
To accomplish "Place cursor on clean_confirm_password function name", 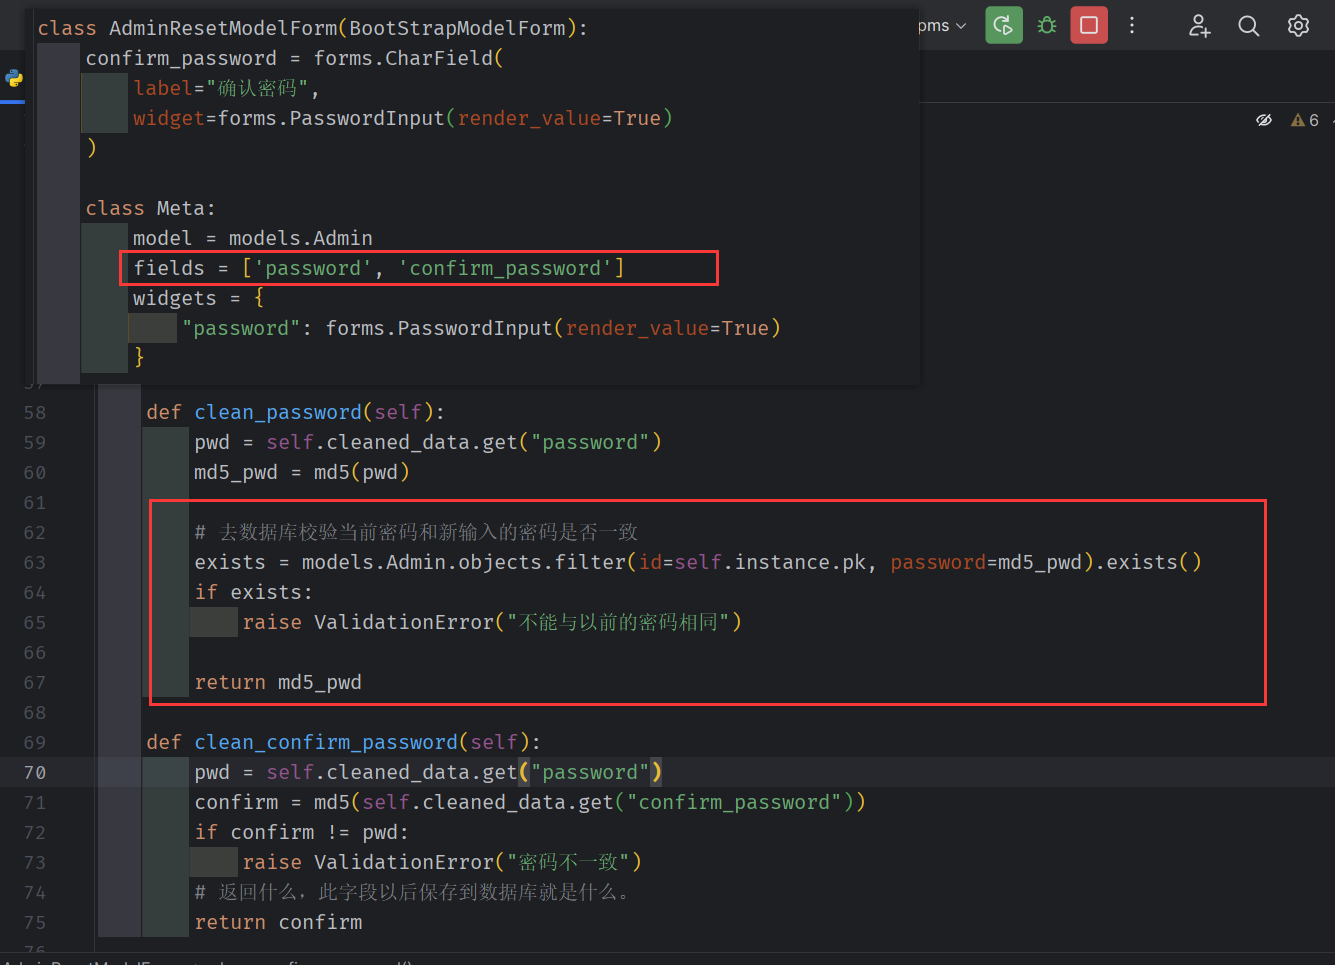I will 326,742.
